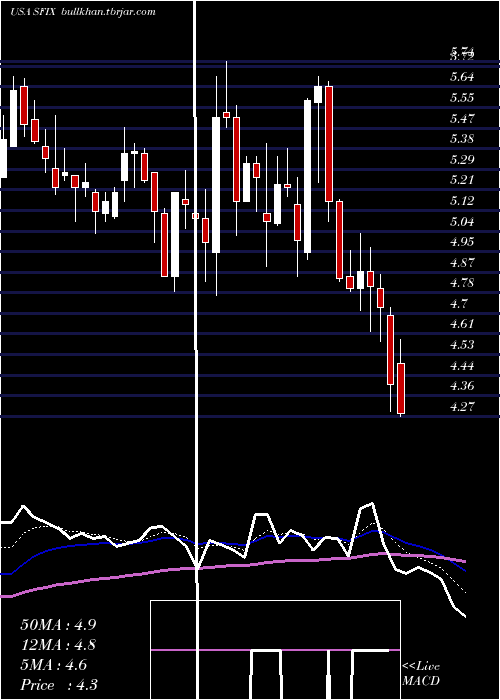Click the '<<Live MACD' label
This screenshot has width=500, height=700.
pyautogui.click(x=421, y=673)
